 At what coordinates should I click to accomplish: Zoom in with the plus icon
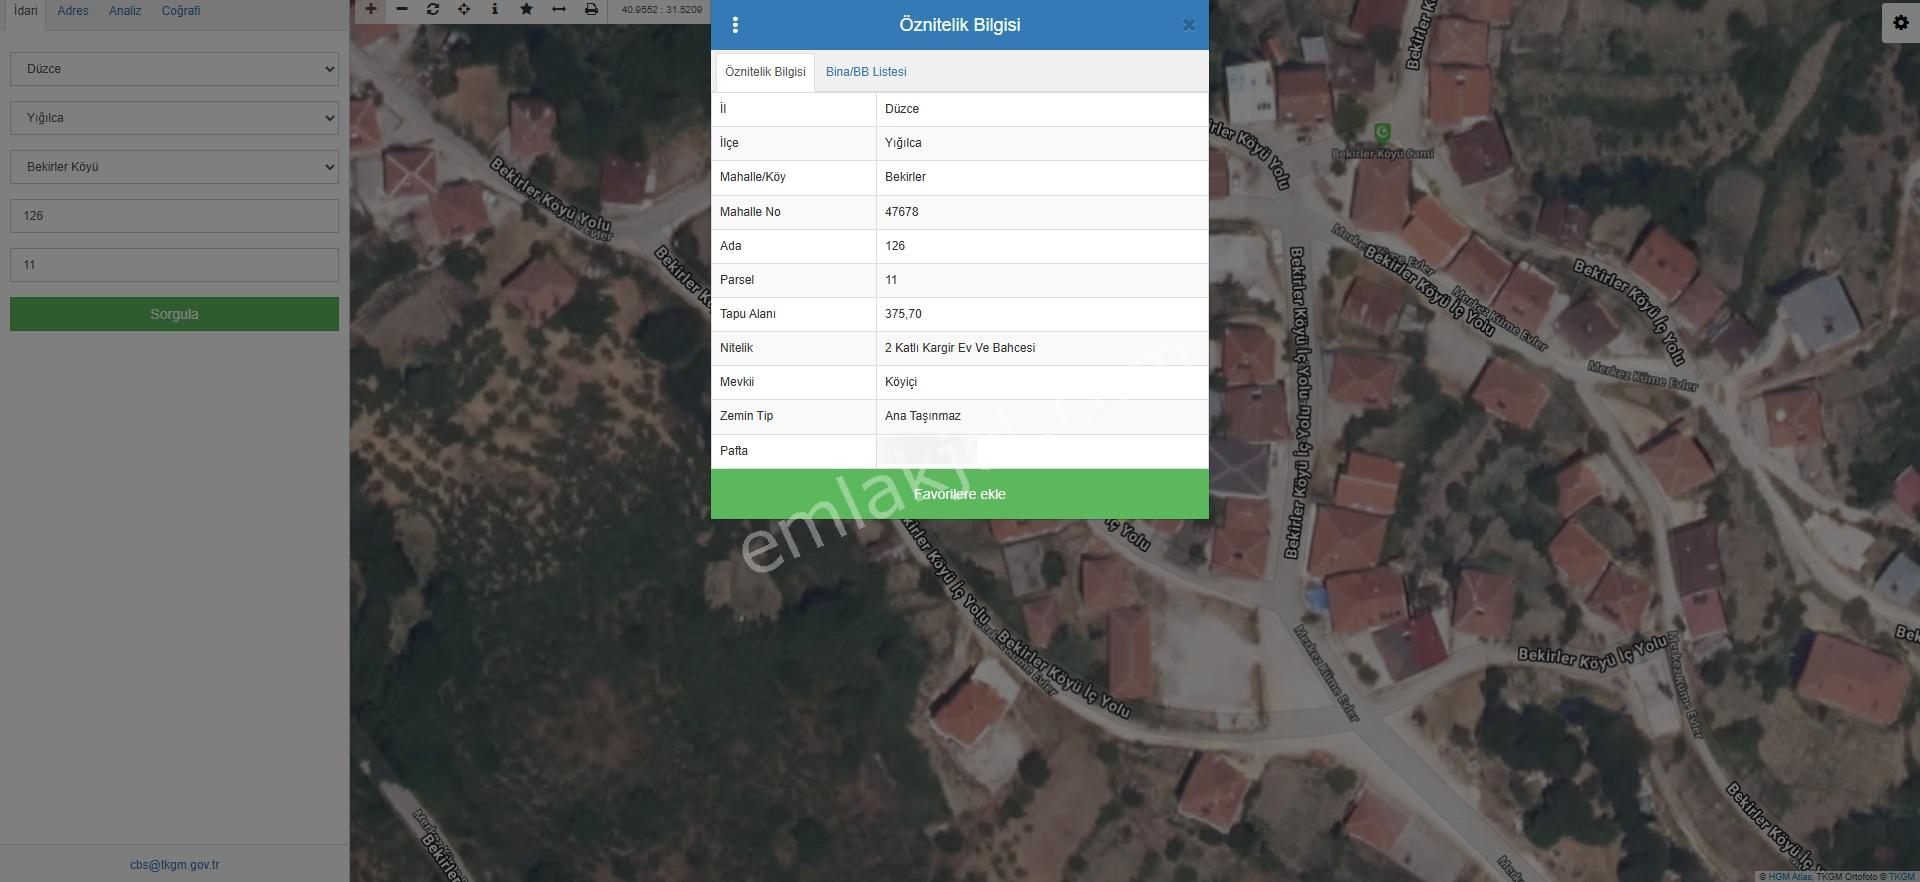(371, 9)
